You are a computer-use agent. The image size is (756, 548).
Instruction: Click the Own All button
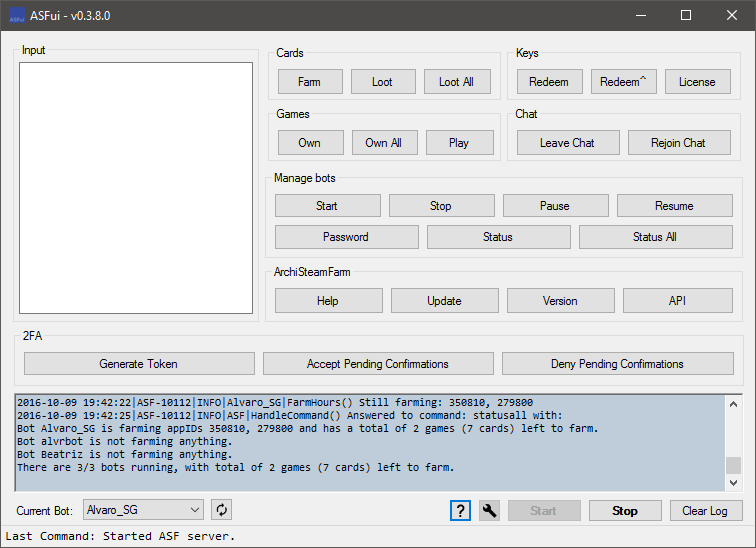[384, 143]
